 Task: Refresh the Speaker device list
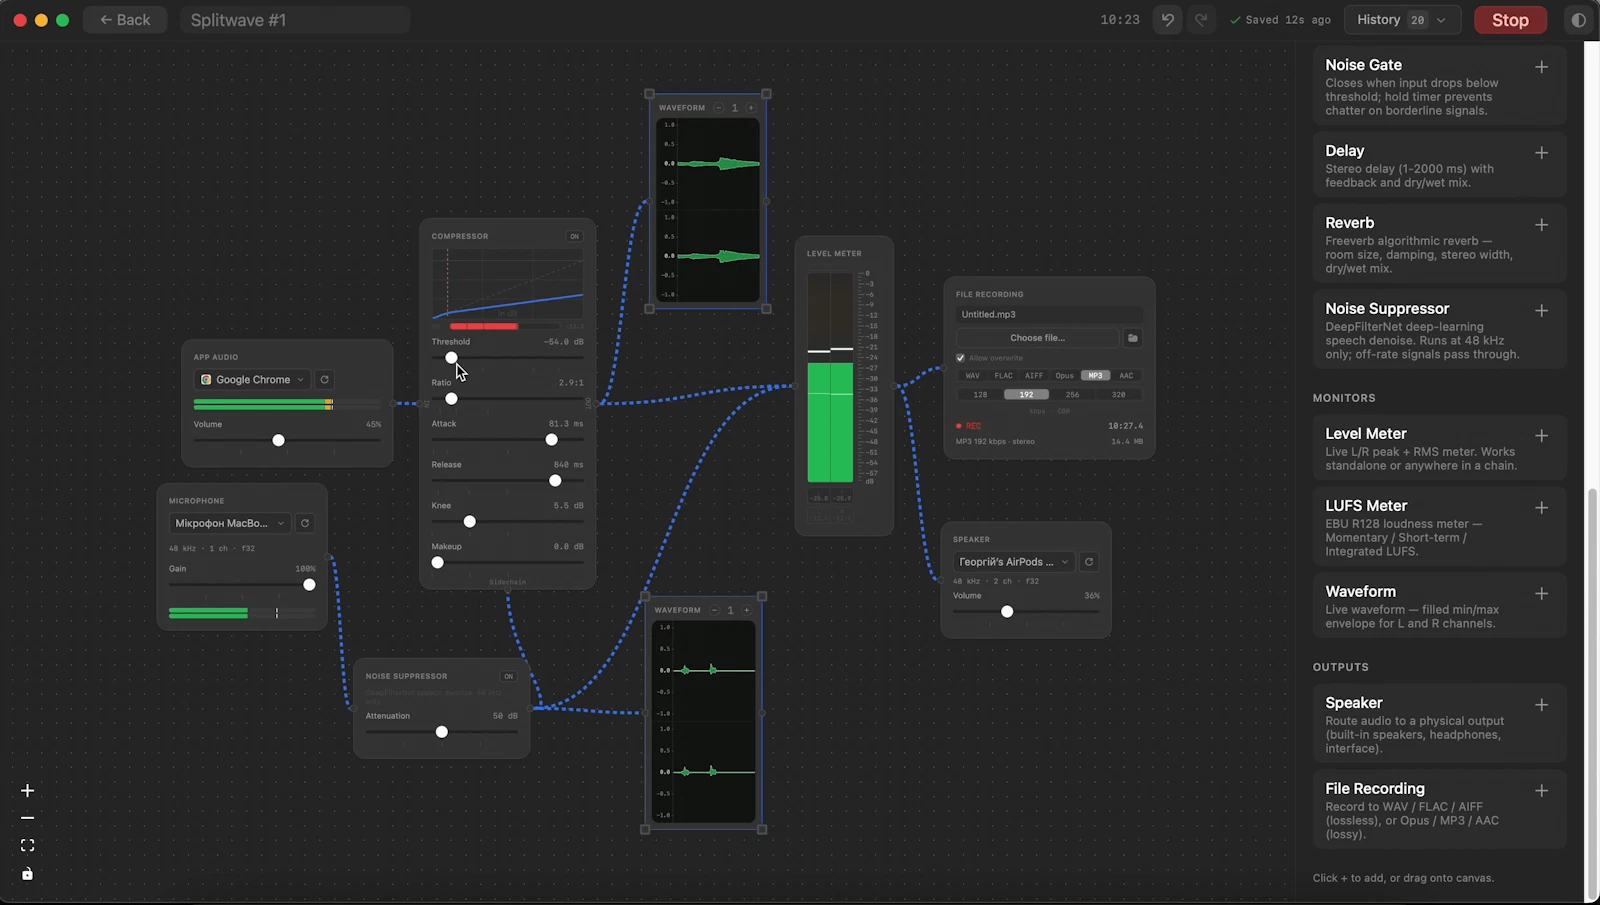click(1089, 562)
